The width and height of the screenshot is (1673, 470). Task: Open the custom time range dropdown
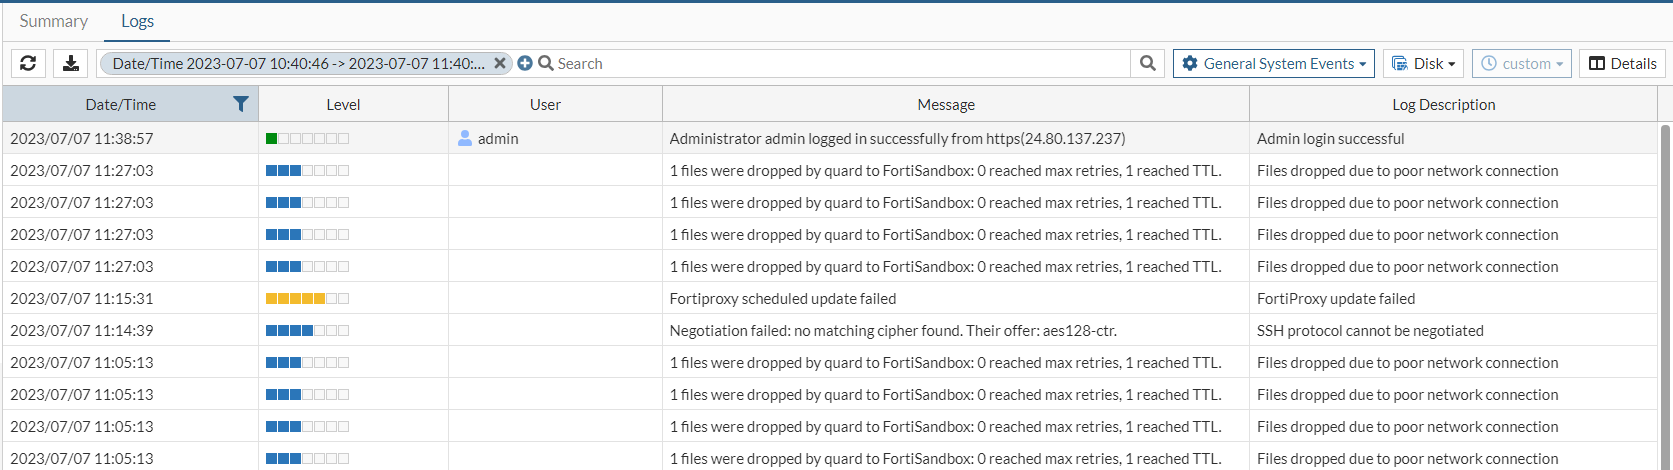(1521, 63)
